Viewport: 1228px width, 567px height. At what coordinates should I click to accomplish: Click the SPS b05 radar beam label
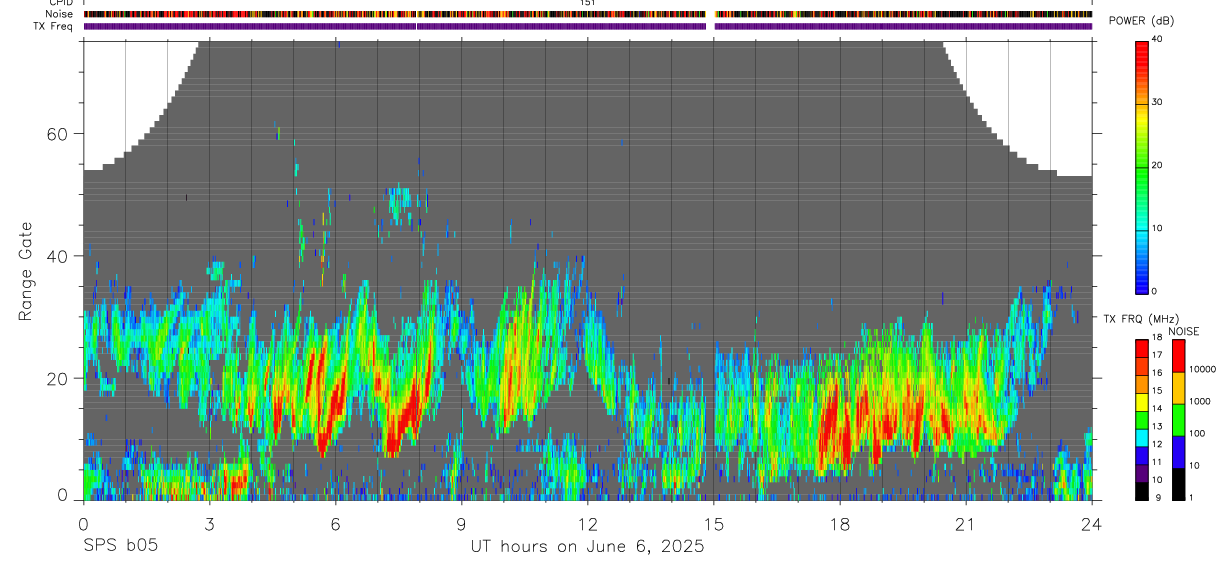[119, 547]
